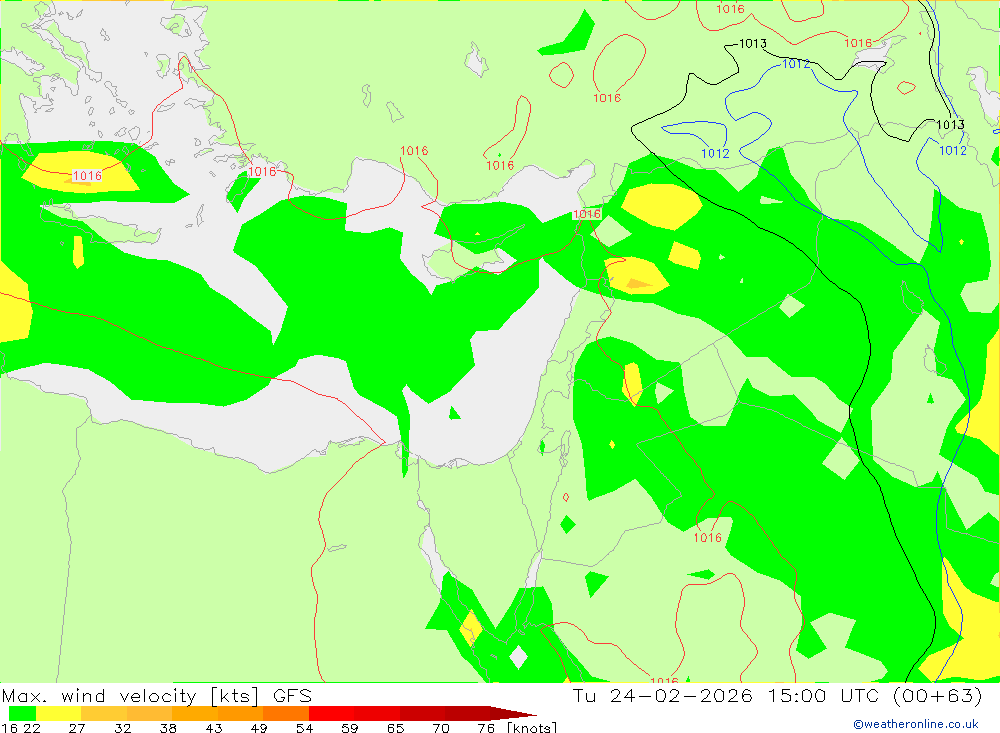The height and width of the screenshot is (733, 1000).
Task: Select the legend swatch between 32 and 38
Action: pyautogui.click(x=149, y=713)
